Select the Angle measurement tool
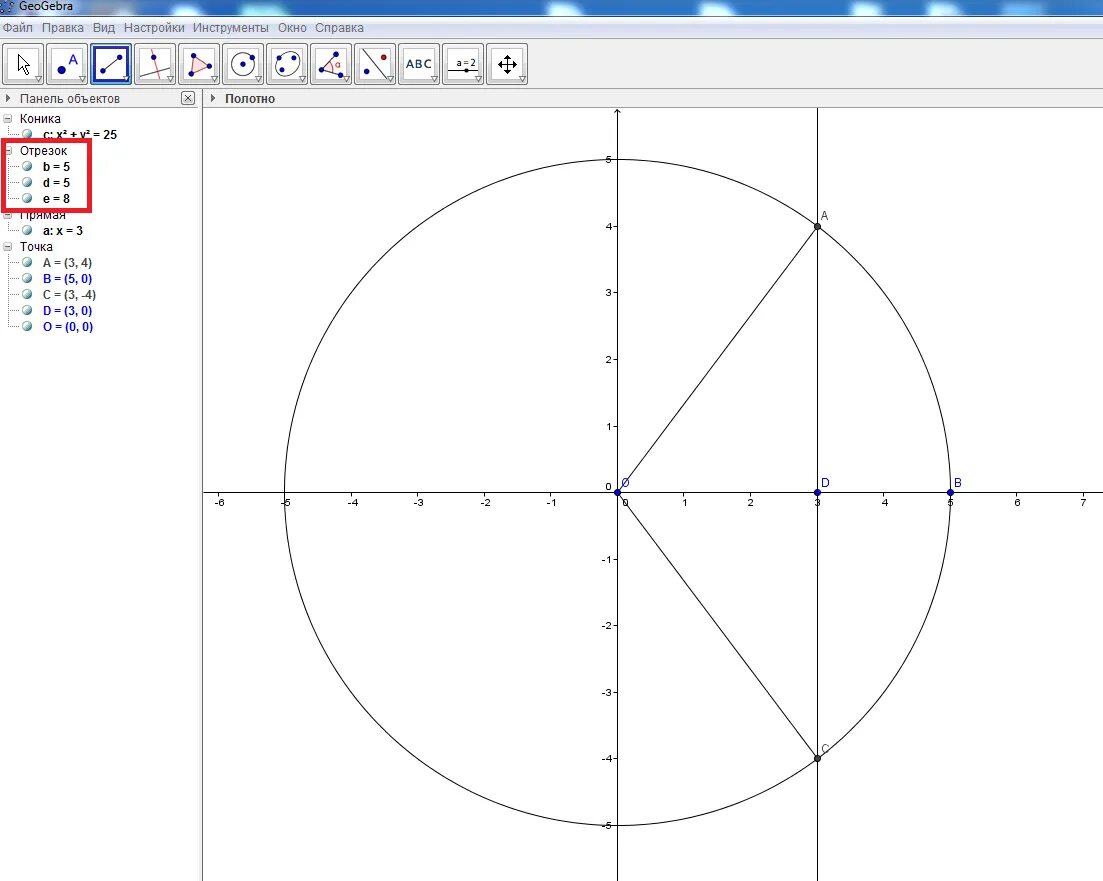Viewport: 1103px width, 881px height. click(x=331, y=63)
